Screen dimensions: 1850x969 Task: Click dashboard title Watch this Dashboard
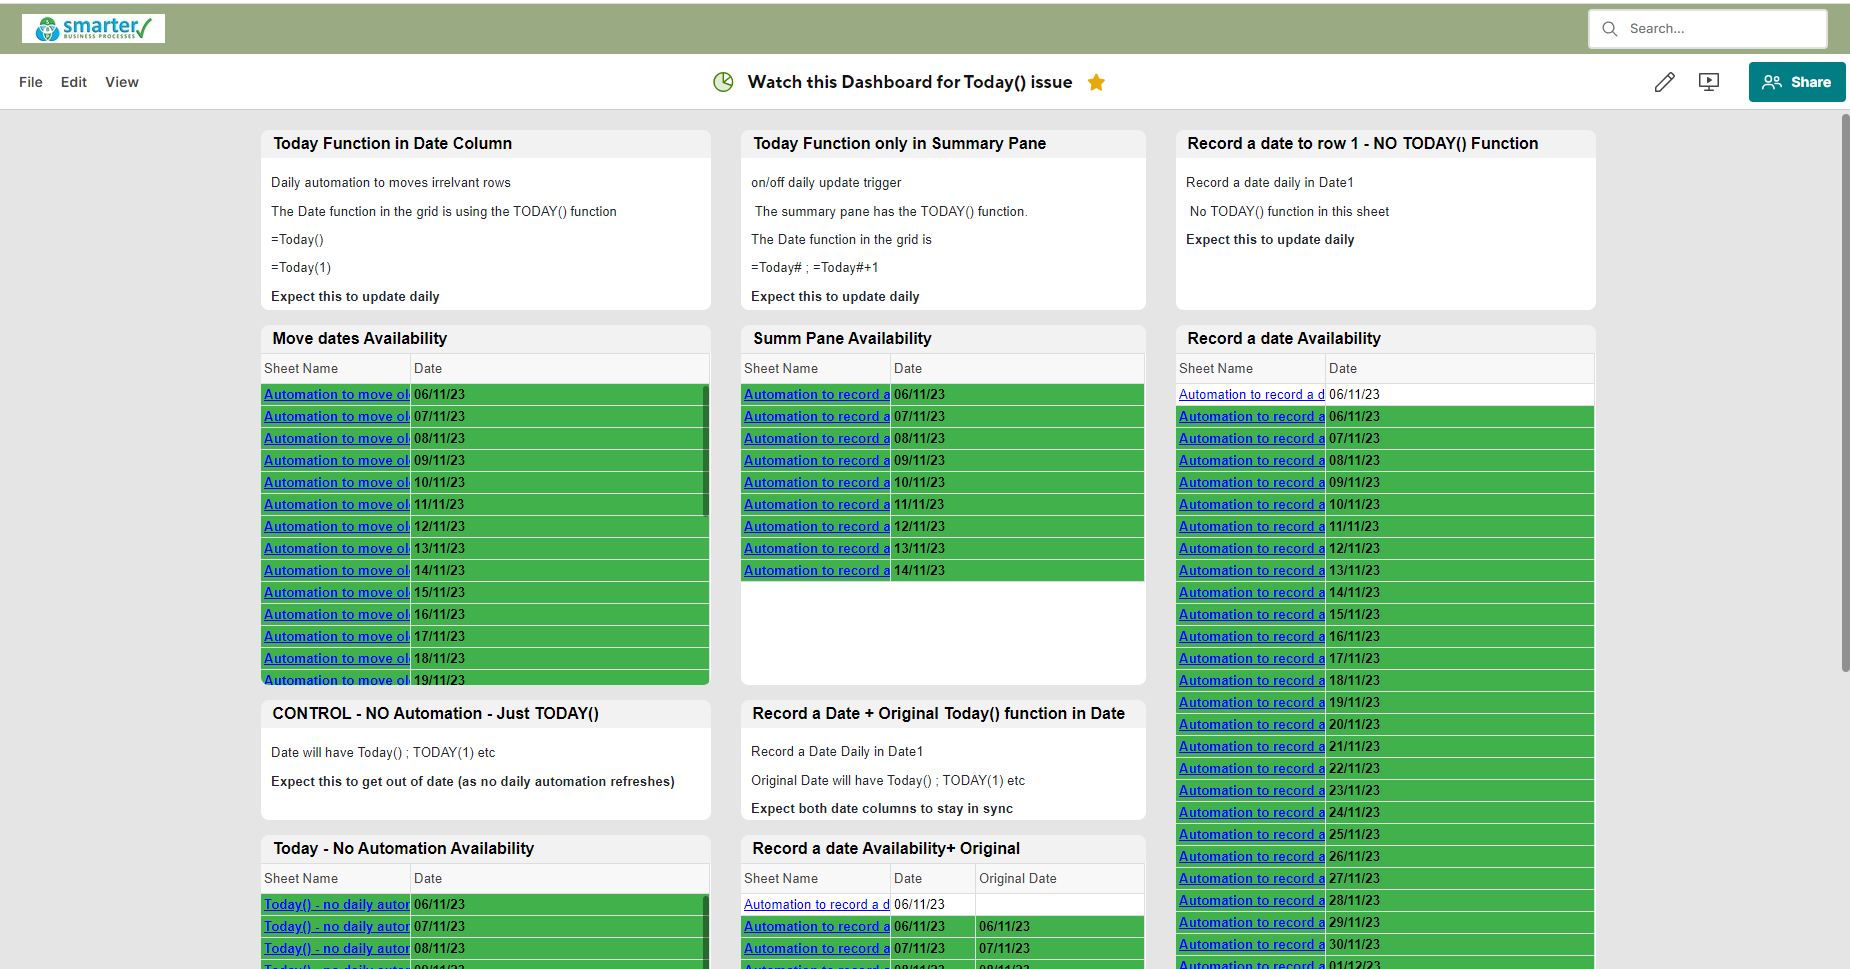coord(910,82)
